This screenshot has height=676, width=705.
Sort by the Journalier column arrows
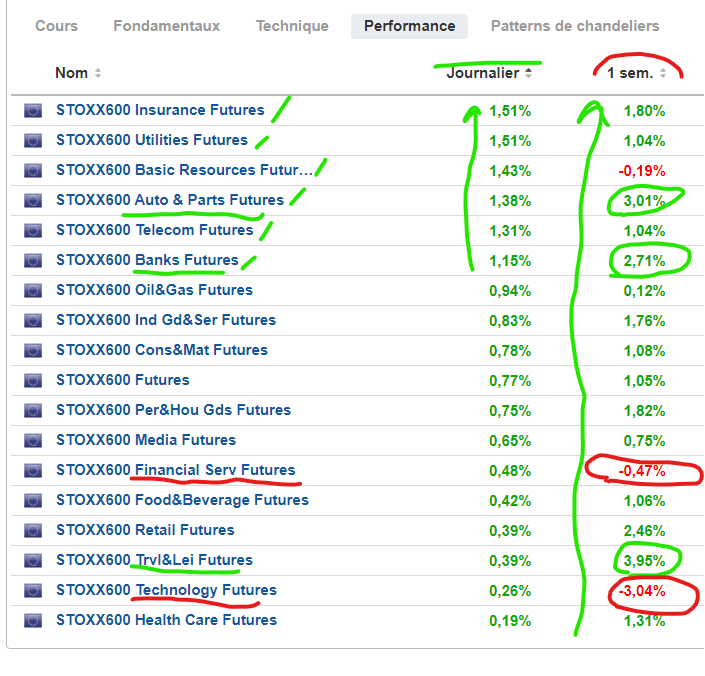[x=529, y=73]
